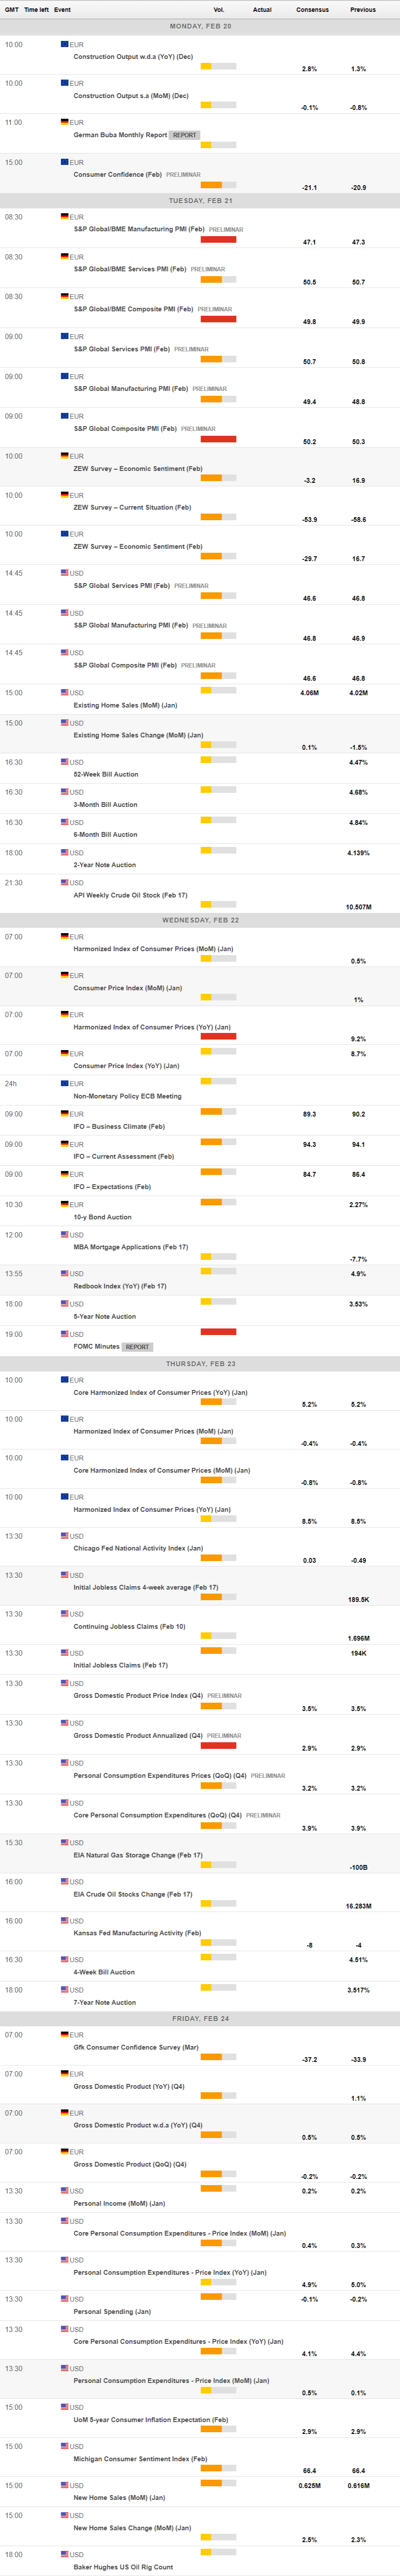Image resolution: width=400 pixels, height=2576 pixels.
Task: Click the German flag beside German Buba Monthly Report
Action: click(65, 122)
